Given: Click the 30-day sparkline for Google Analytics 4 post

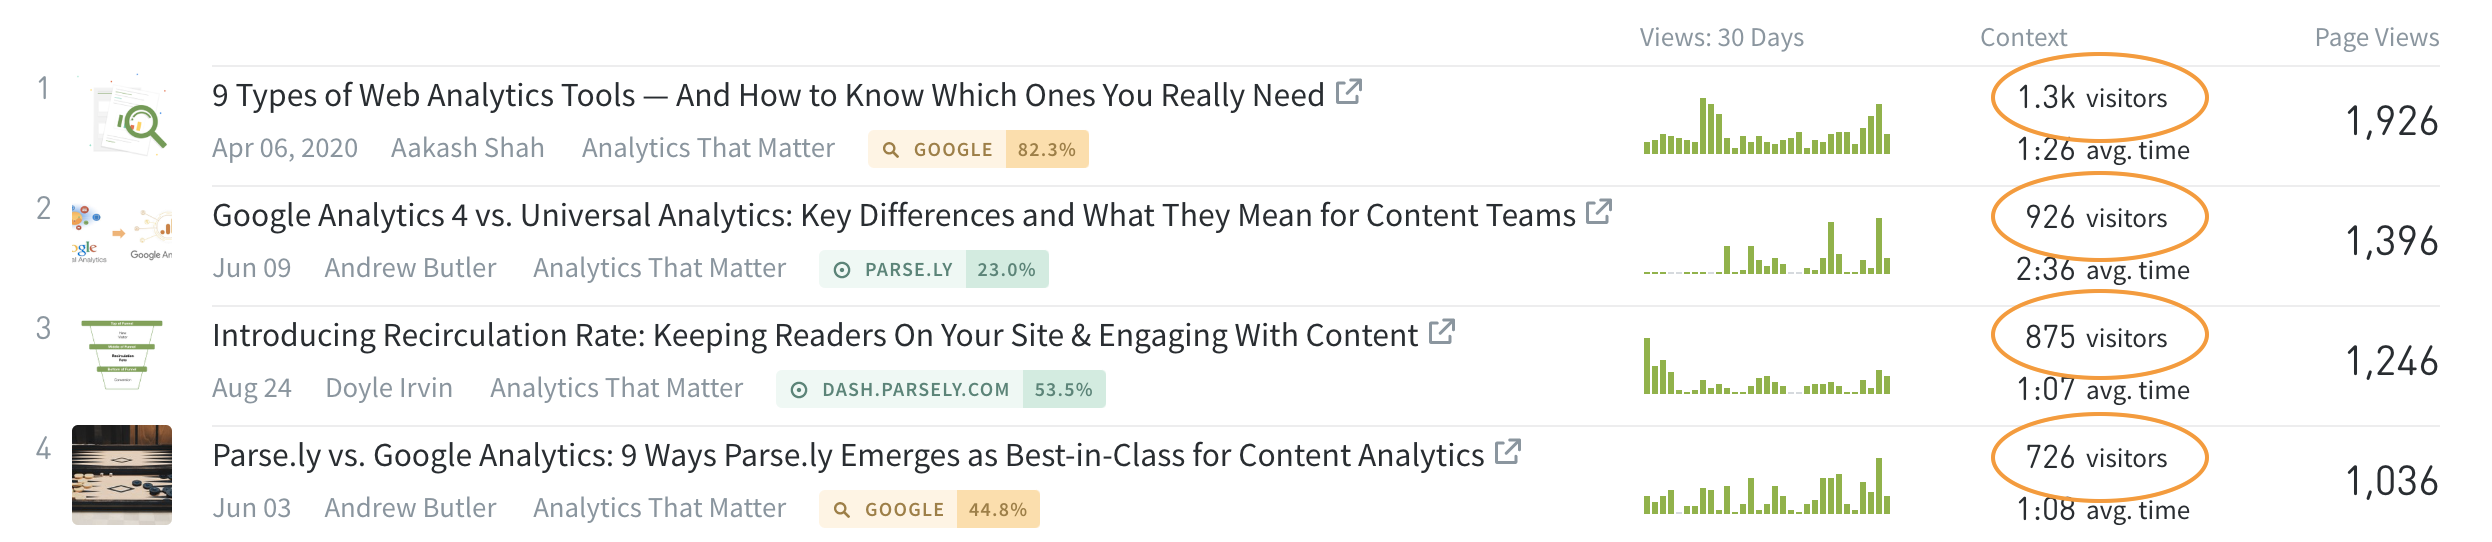Looking at the screenshot, I should pos(1767,245).
